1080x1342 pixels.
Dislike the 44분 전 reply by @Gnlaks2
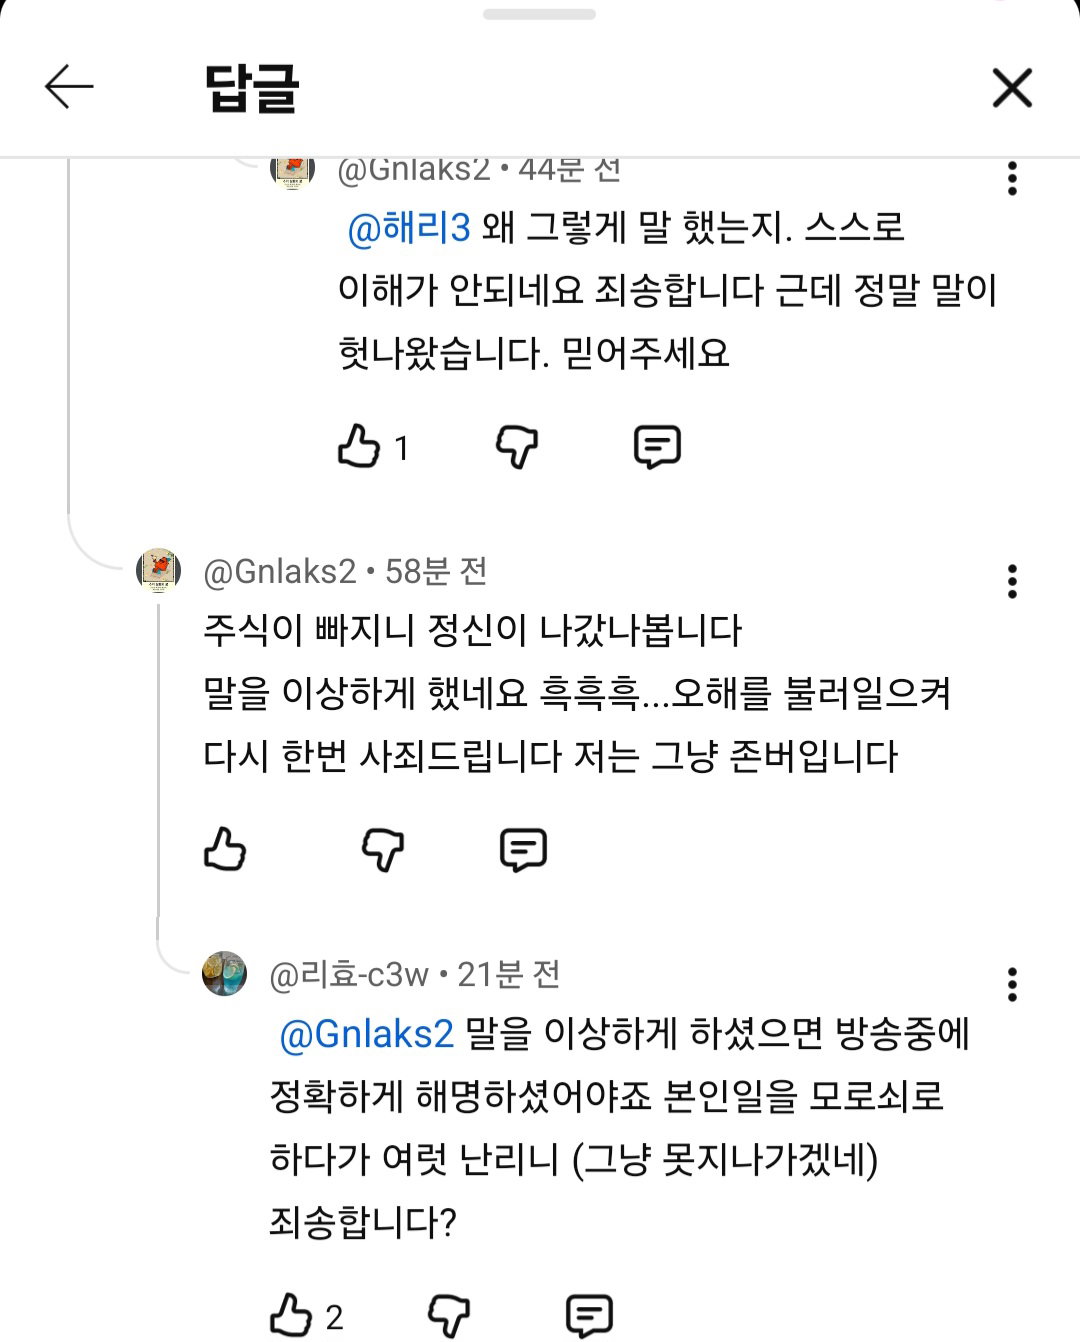pos(517,447)
